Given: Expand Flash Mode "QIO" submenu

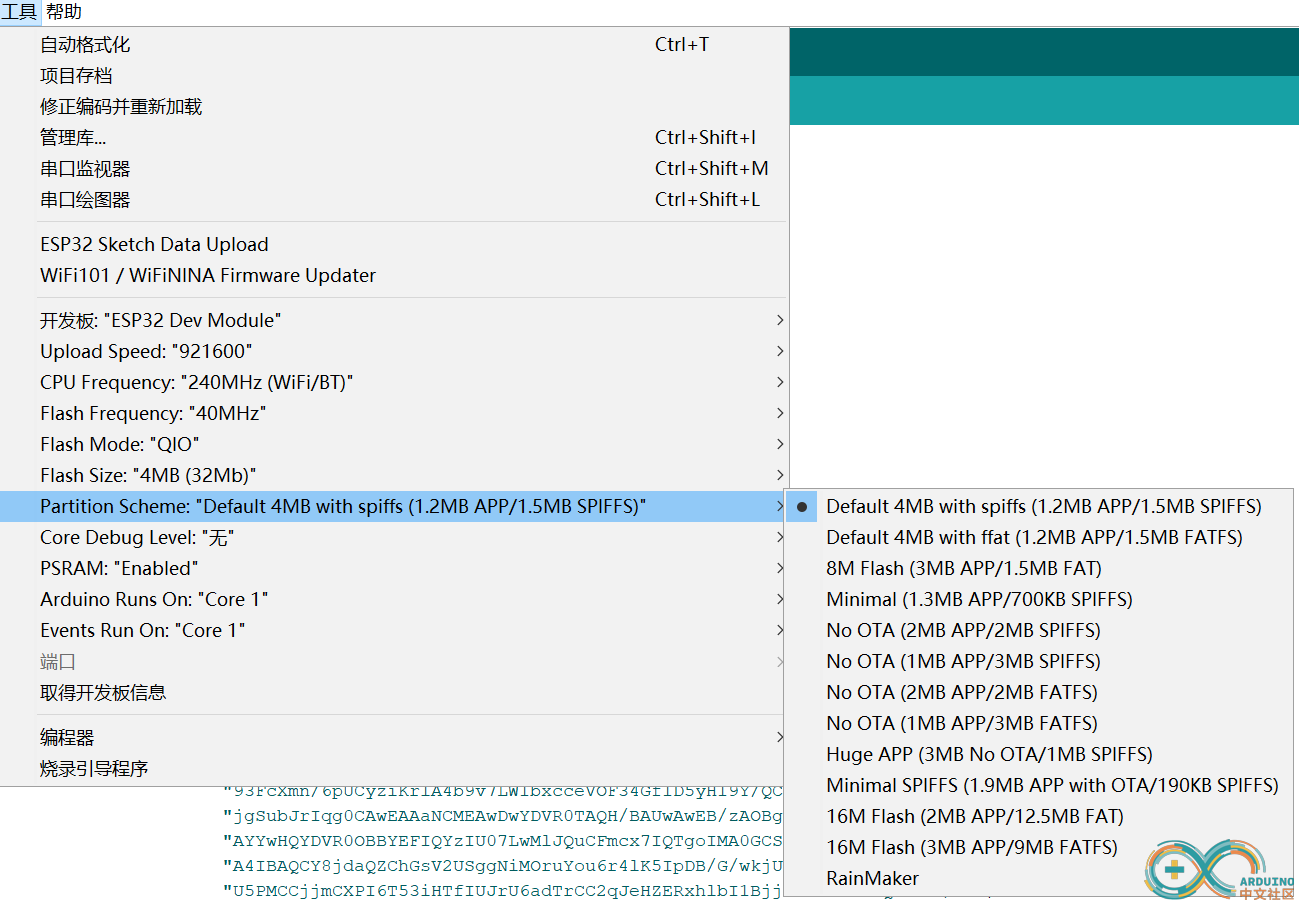Looking at the screenshot, I should click(395, 445).
